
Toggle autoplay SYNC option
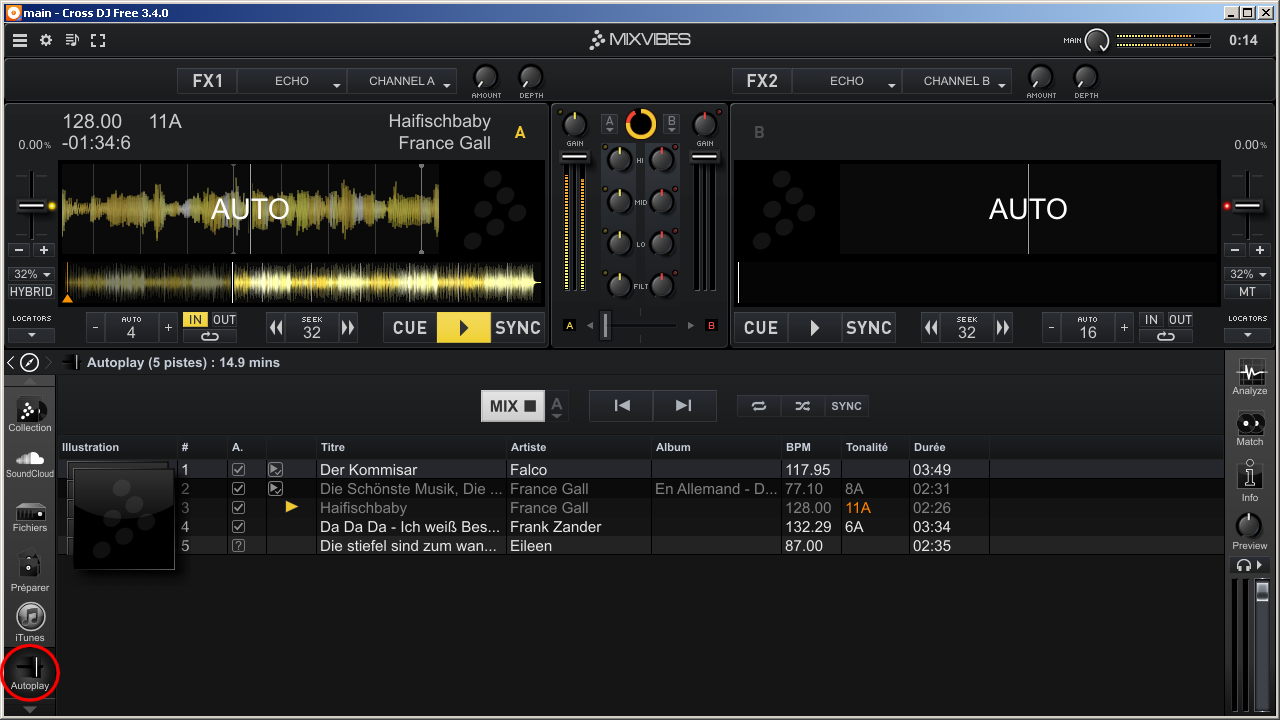846,406
